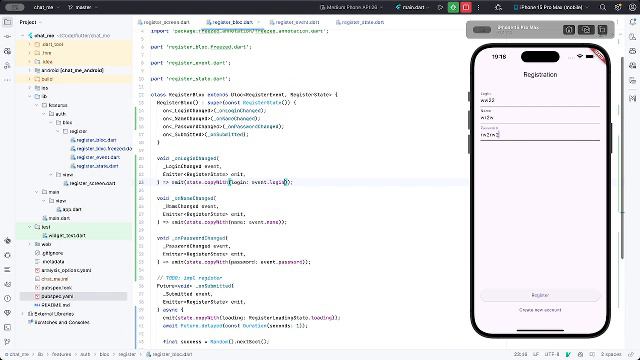This screenshot has height=360, width=640.
Task: Click the simulator rotate device icon
Action: tap(602, 30)
